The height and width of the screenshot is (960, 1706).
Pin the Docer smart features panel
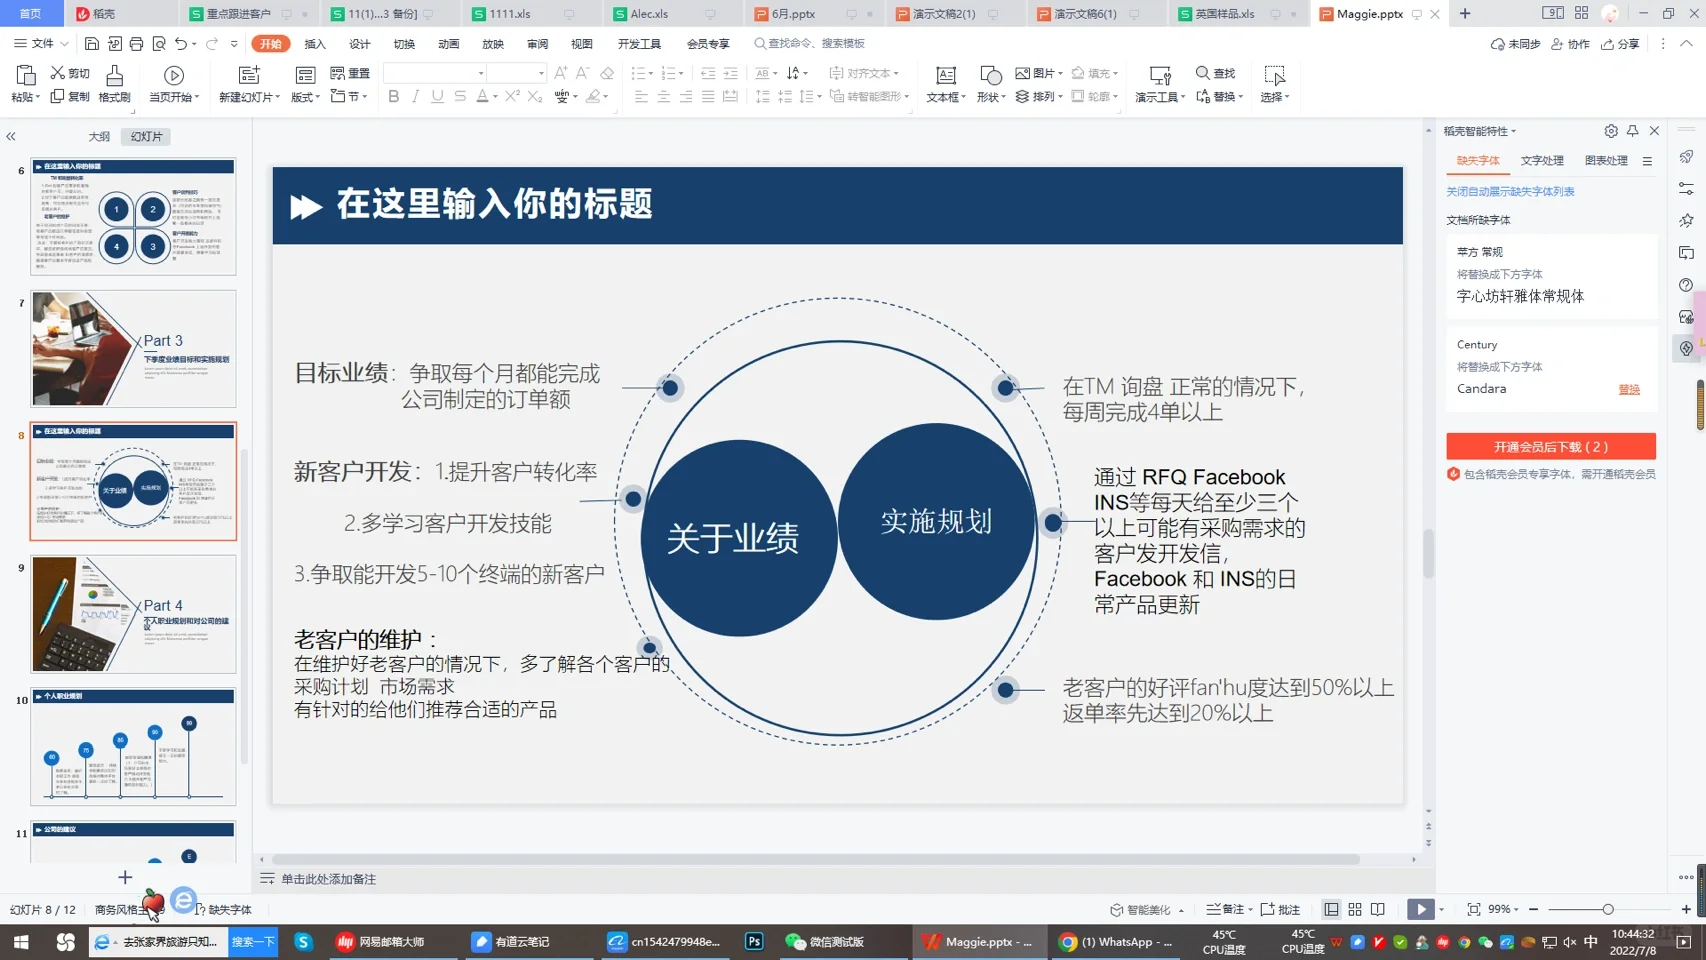coord(1632,131)
